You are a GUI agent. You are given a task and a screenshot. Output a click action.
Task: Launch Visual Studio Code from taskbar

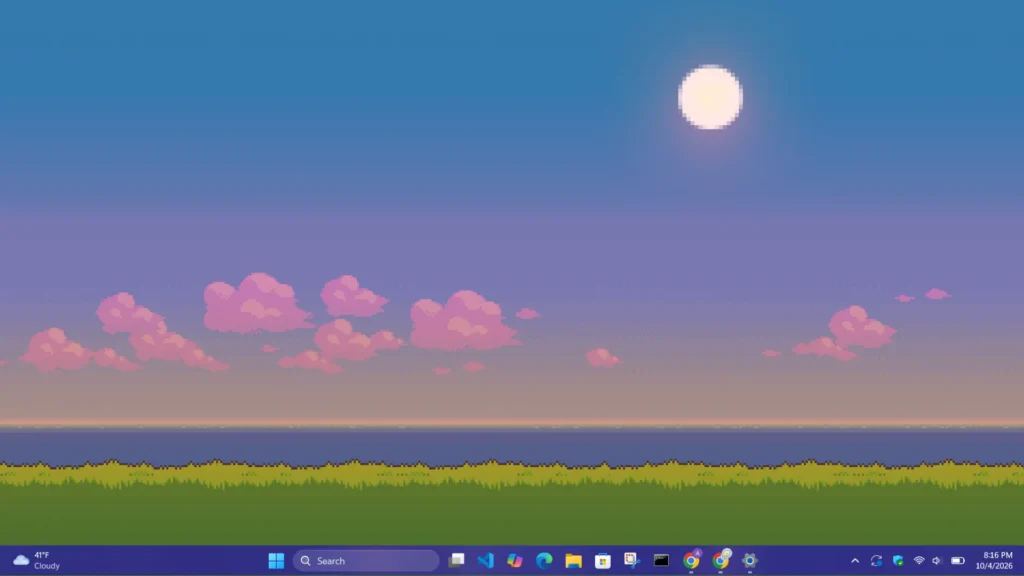pyautogui.click(x=486, y=560)
